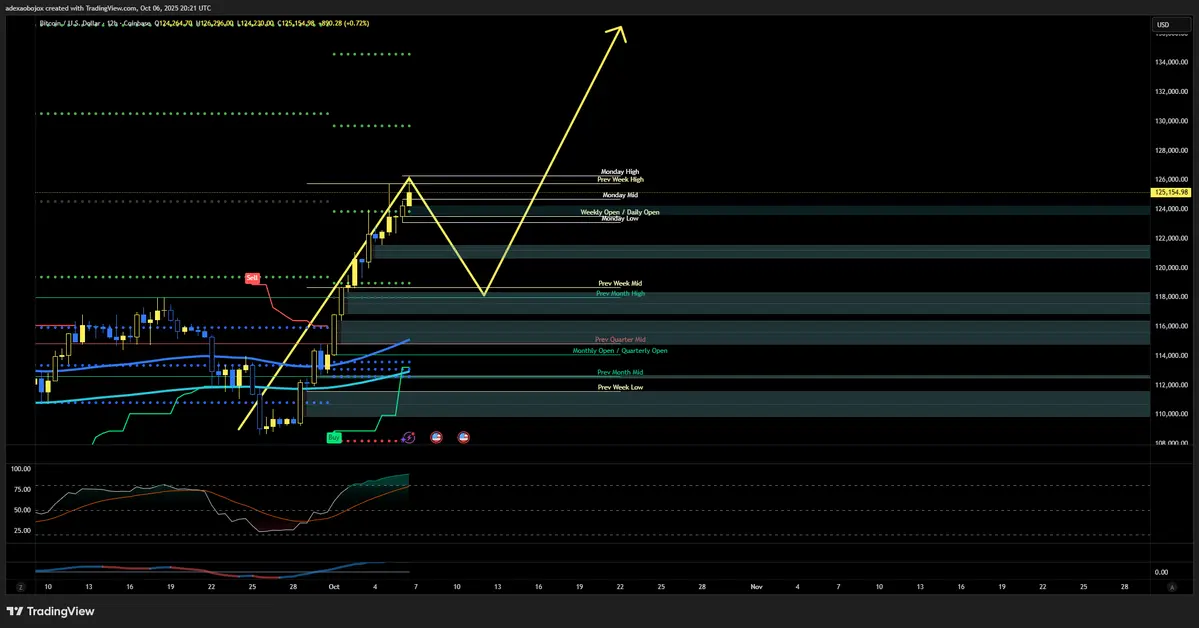This screenshot has height=628, width=1199.
Task: Click the 134,000.00 price axis label
Action: pyautogui.click(x=1171, y=63)
